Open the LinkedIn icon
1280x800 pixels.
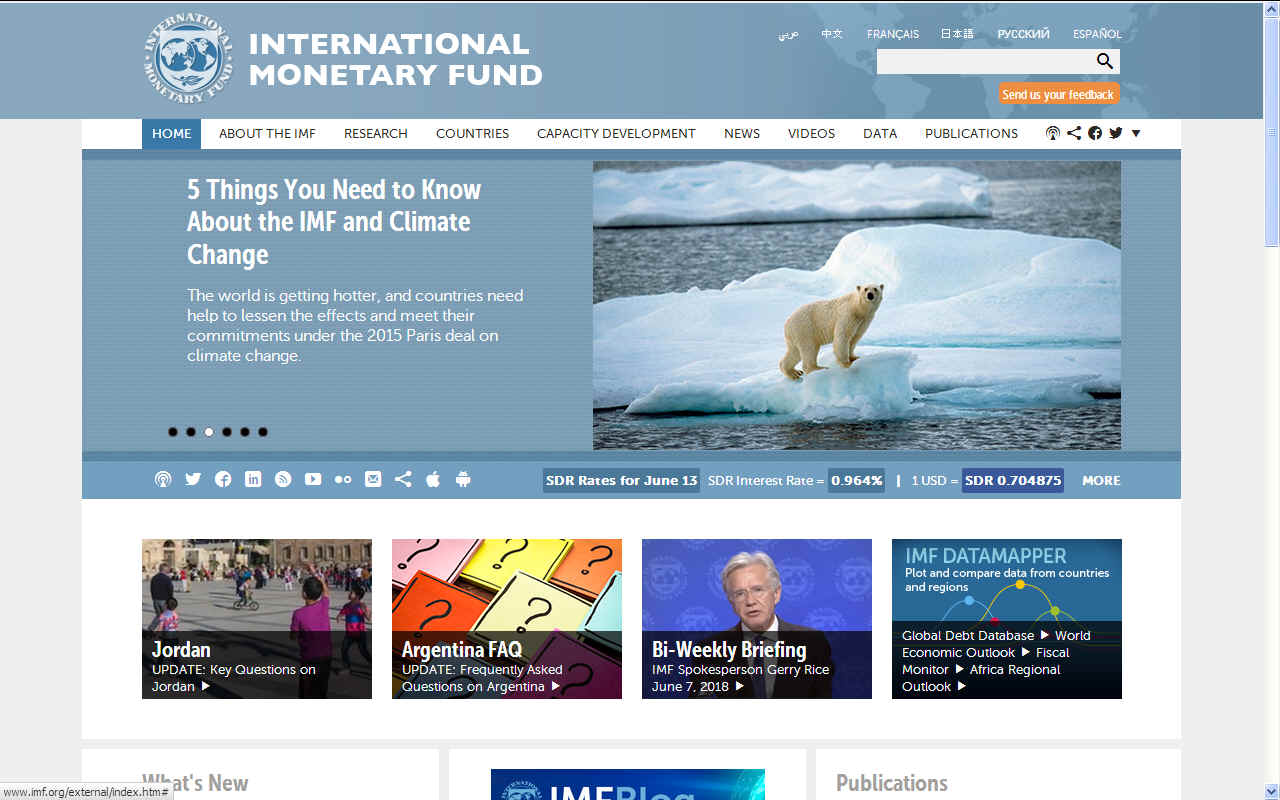click(x=253, y=479)
